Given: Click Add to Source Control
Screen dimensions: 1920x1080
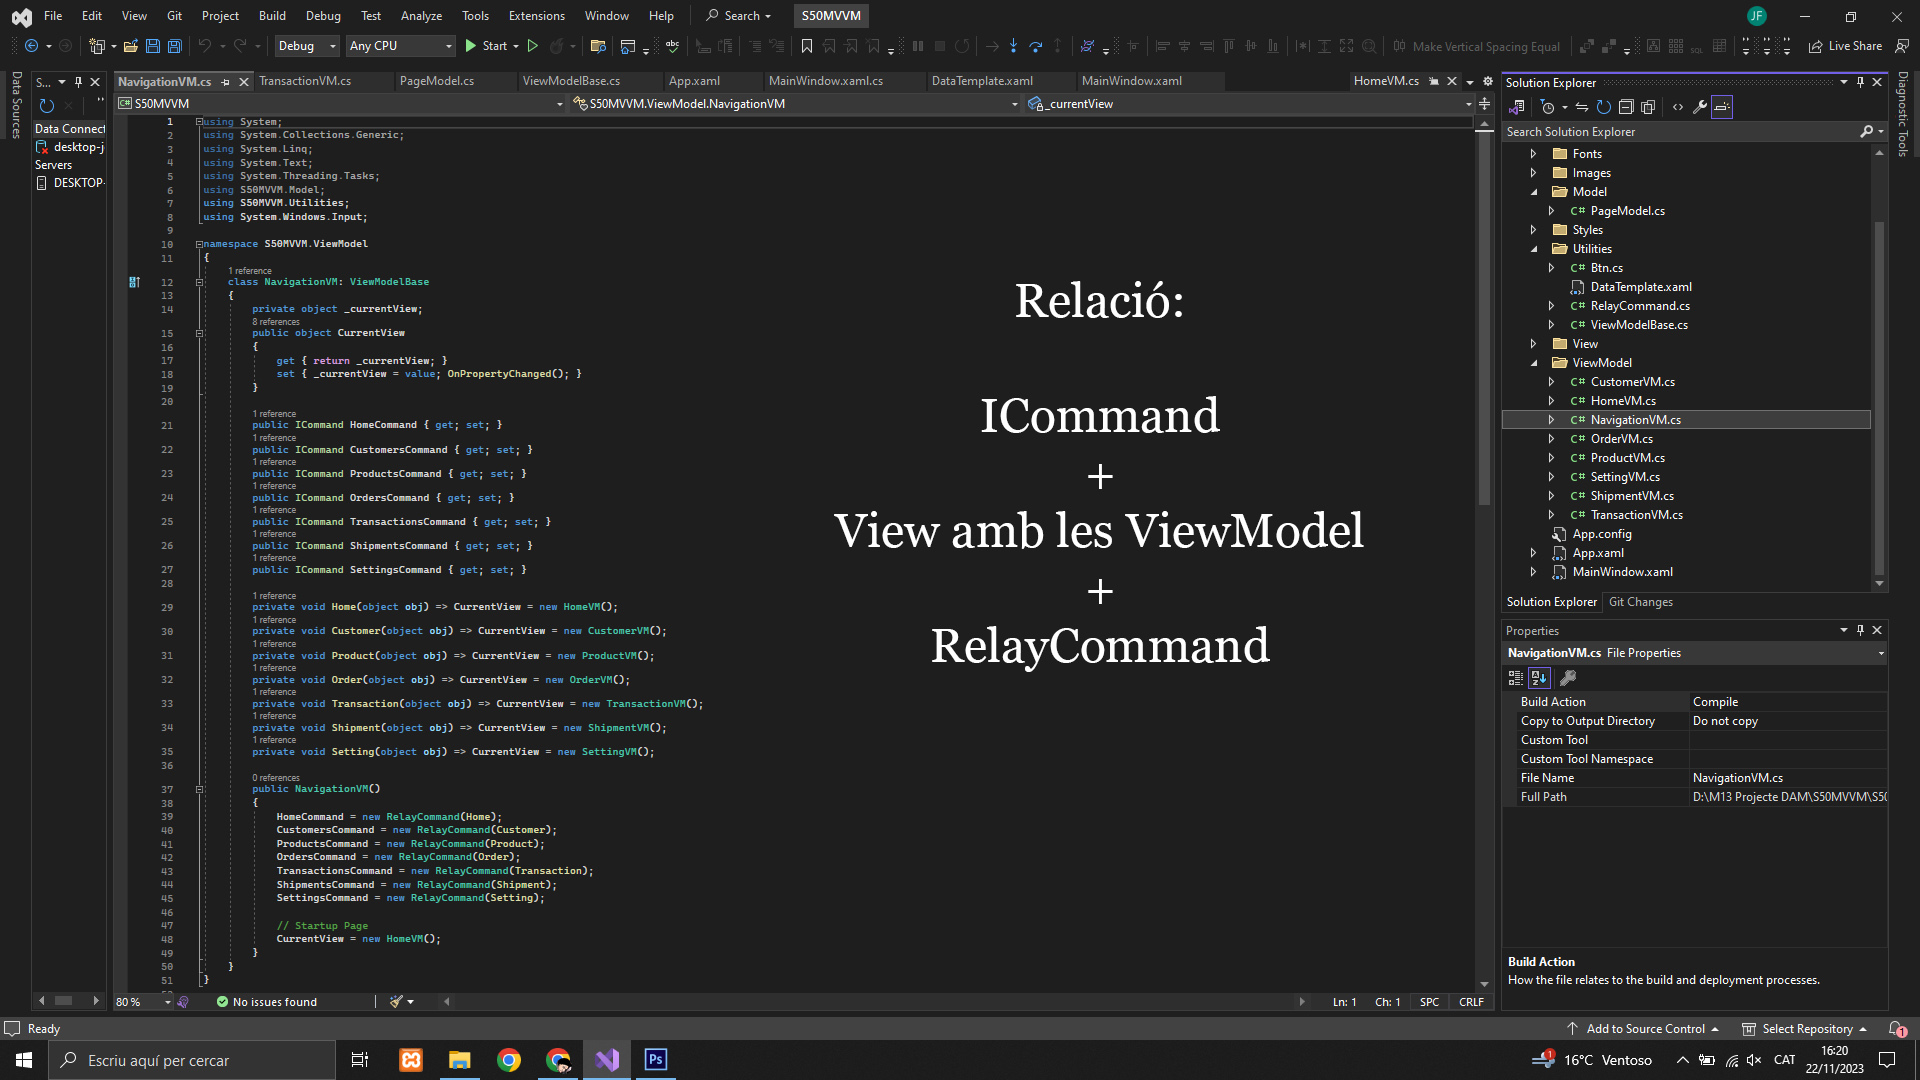Looking at the screenshot, I should tap(1645, 1029).
